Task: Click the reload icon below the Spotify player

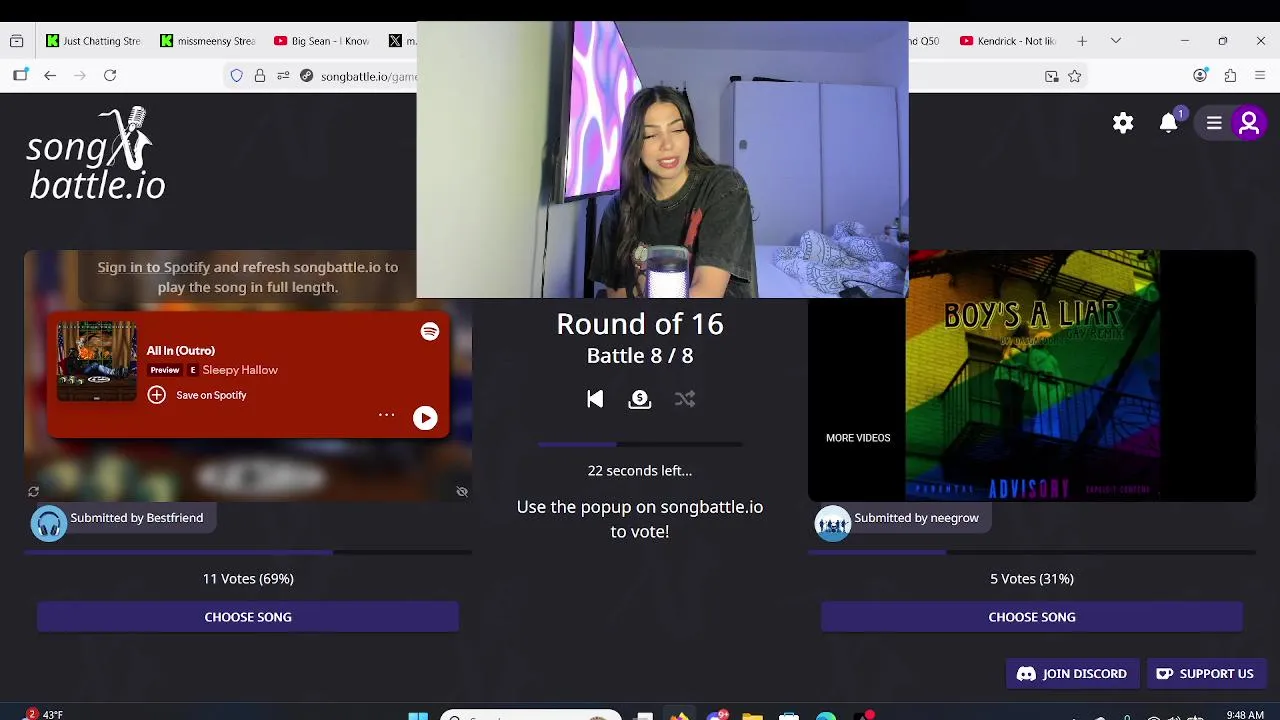Action: tap(33, 492)
